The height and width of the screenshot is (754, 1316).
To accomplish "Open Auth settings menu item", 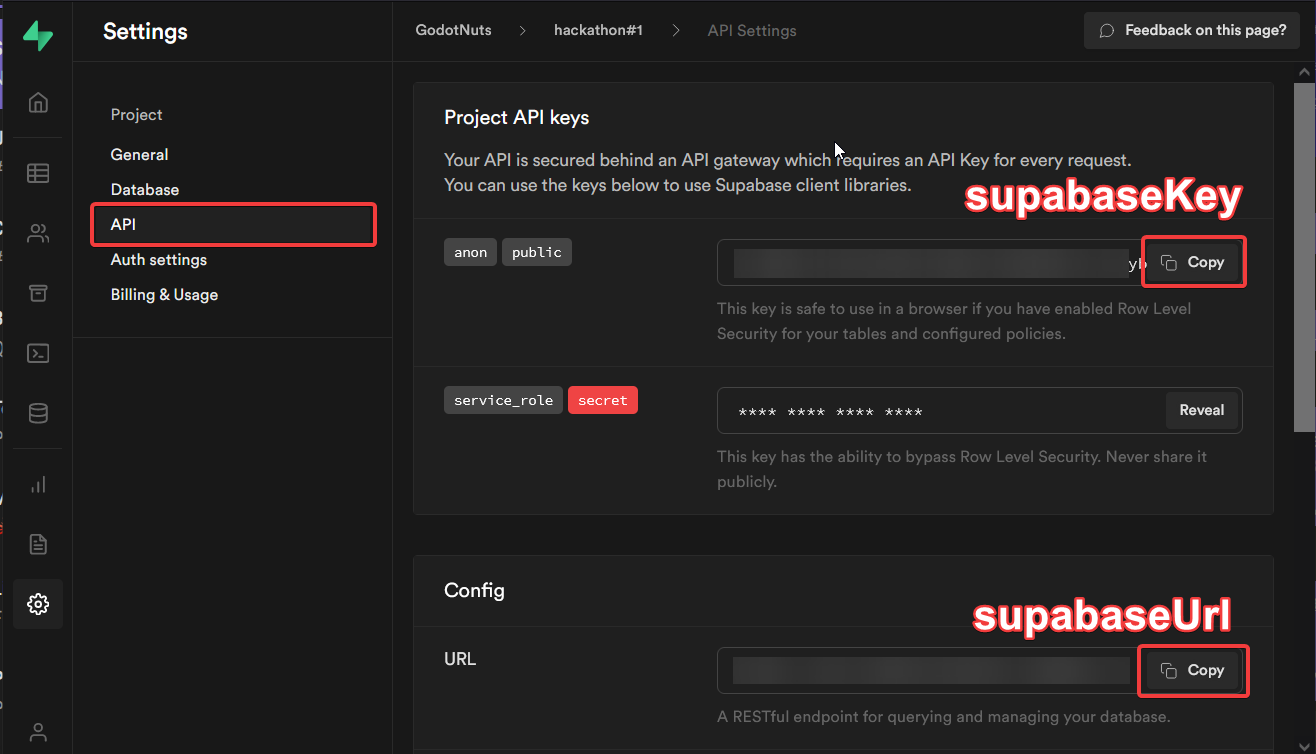I will (x=159, y=260).
